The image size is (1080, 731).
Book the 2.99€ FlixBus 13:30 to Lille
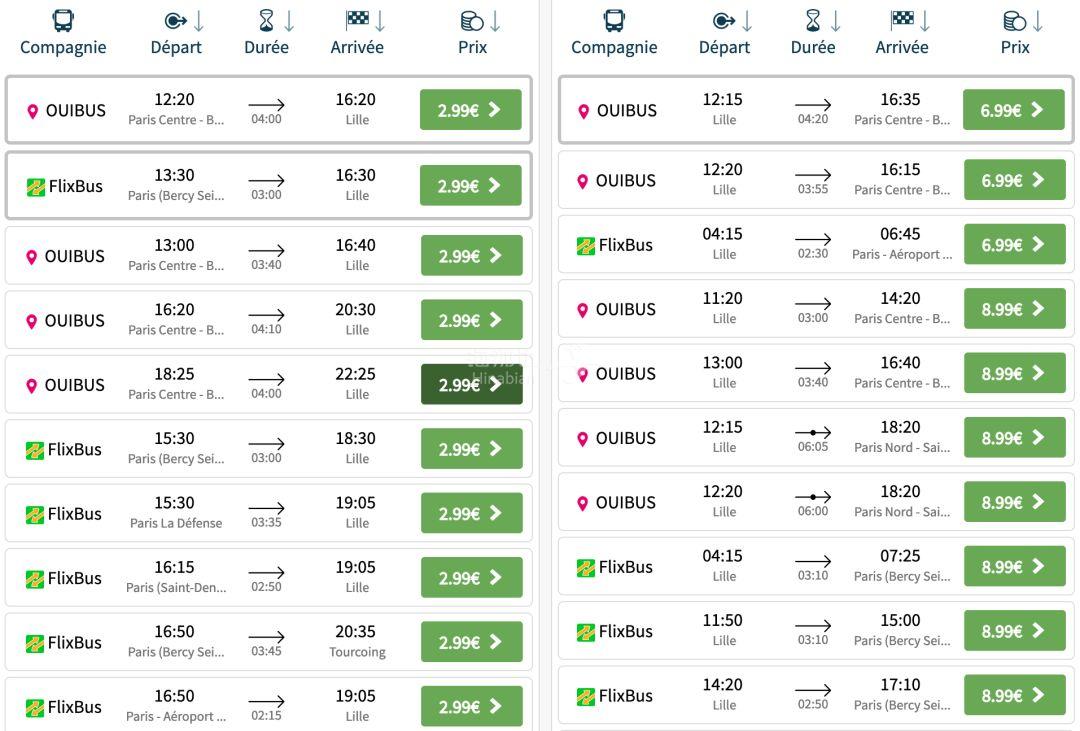coord(470,185)
